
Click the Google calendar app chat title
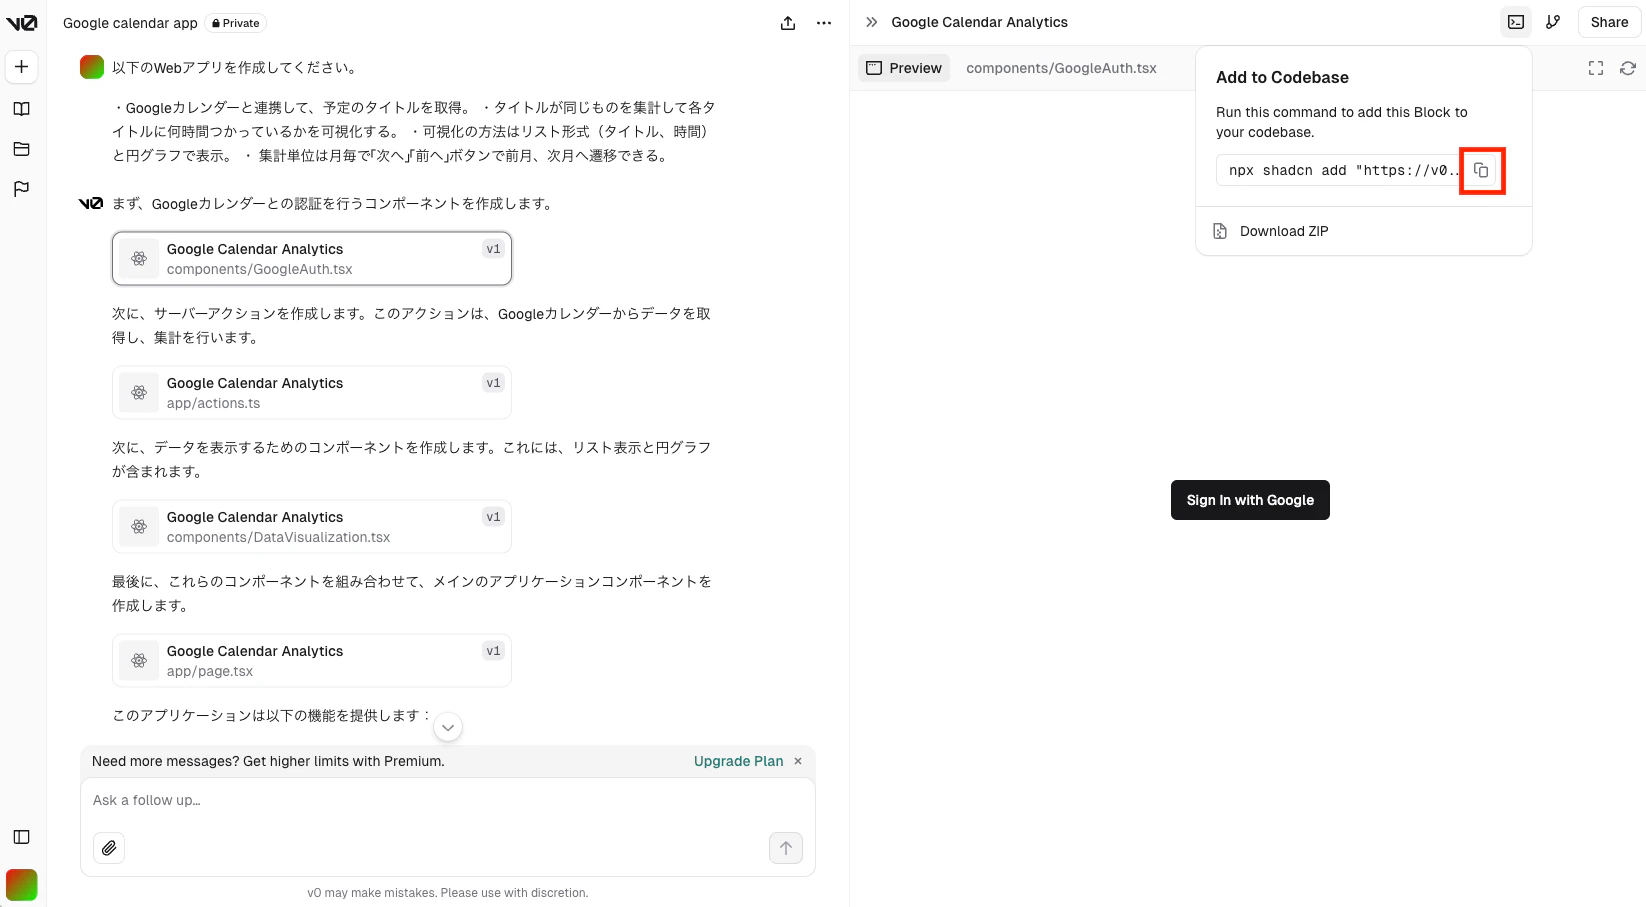[x=130, y=23]
